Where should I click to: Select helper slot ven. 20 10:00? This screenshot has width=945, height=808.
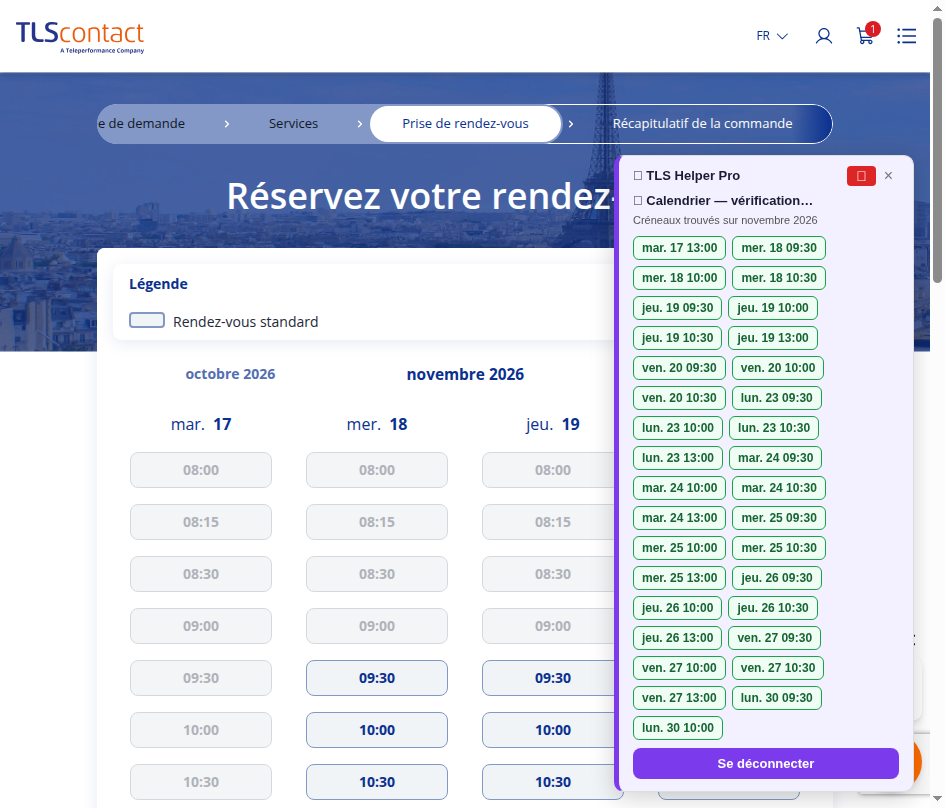pos(777,368)
